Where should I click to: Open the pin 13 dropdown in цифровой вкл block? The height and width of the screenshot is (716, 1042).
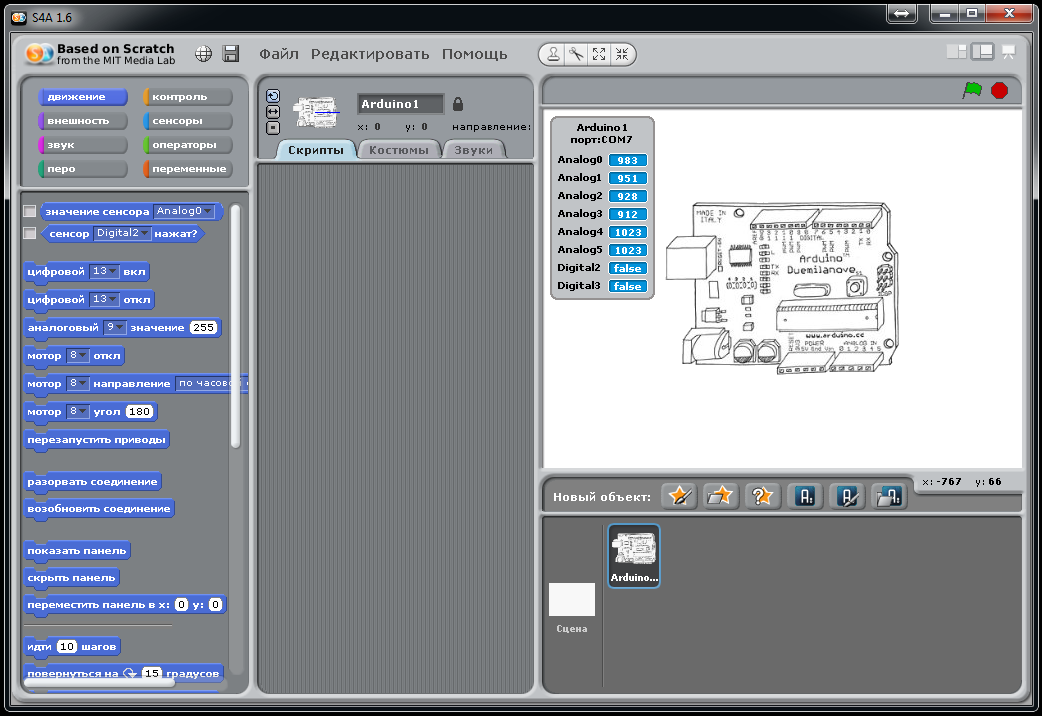pyautogui.click(x=113, y=271)
